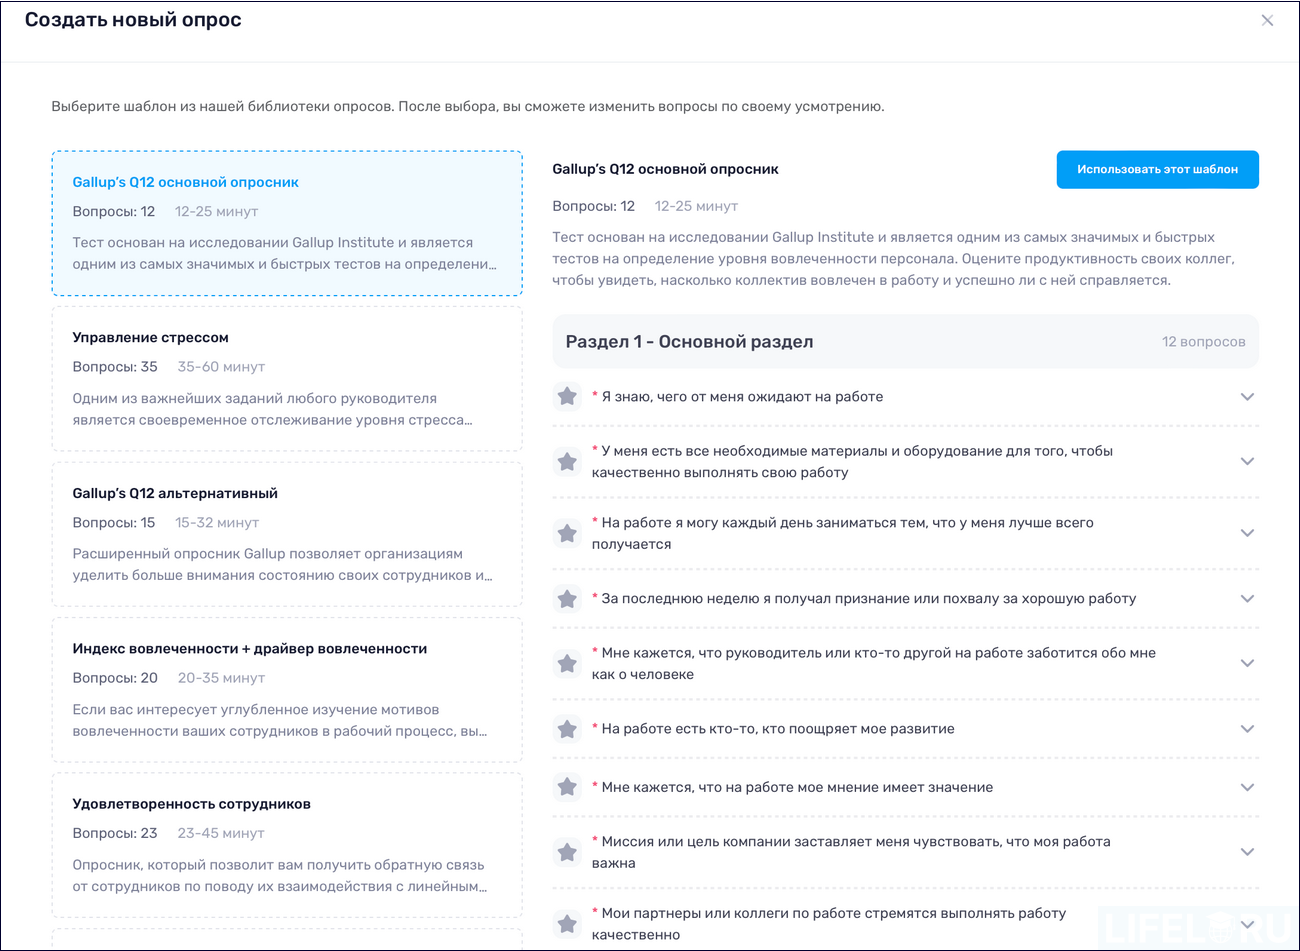Select the star beside 'материалы и оборудование' question
This screenshot has height=951, width=1300.
(x=567, y=462)
